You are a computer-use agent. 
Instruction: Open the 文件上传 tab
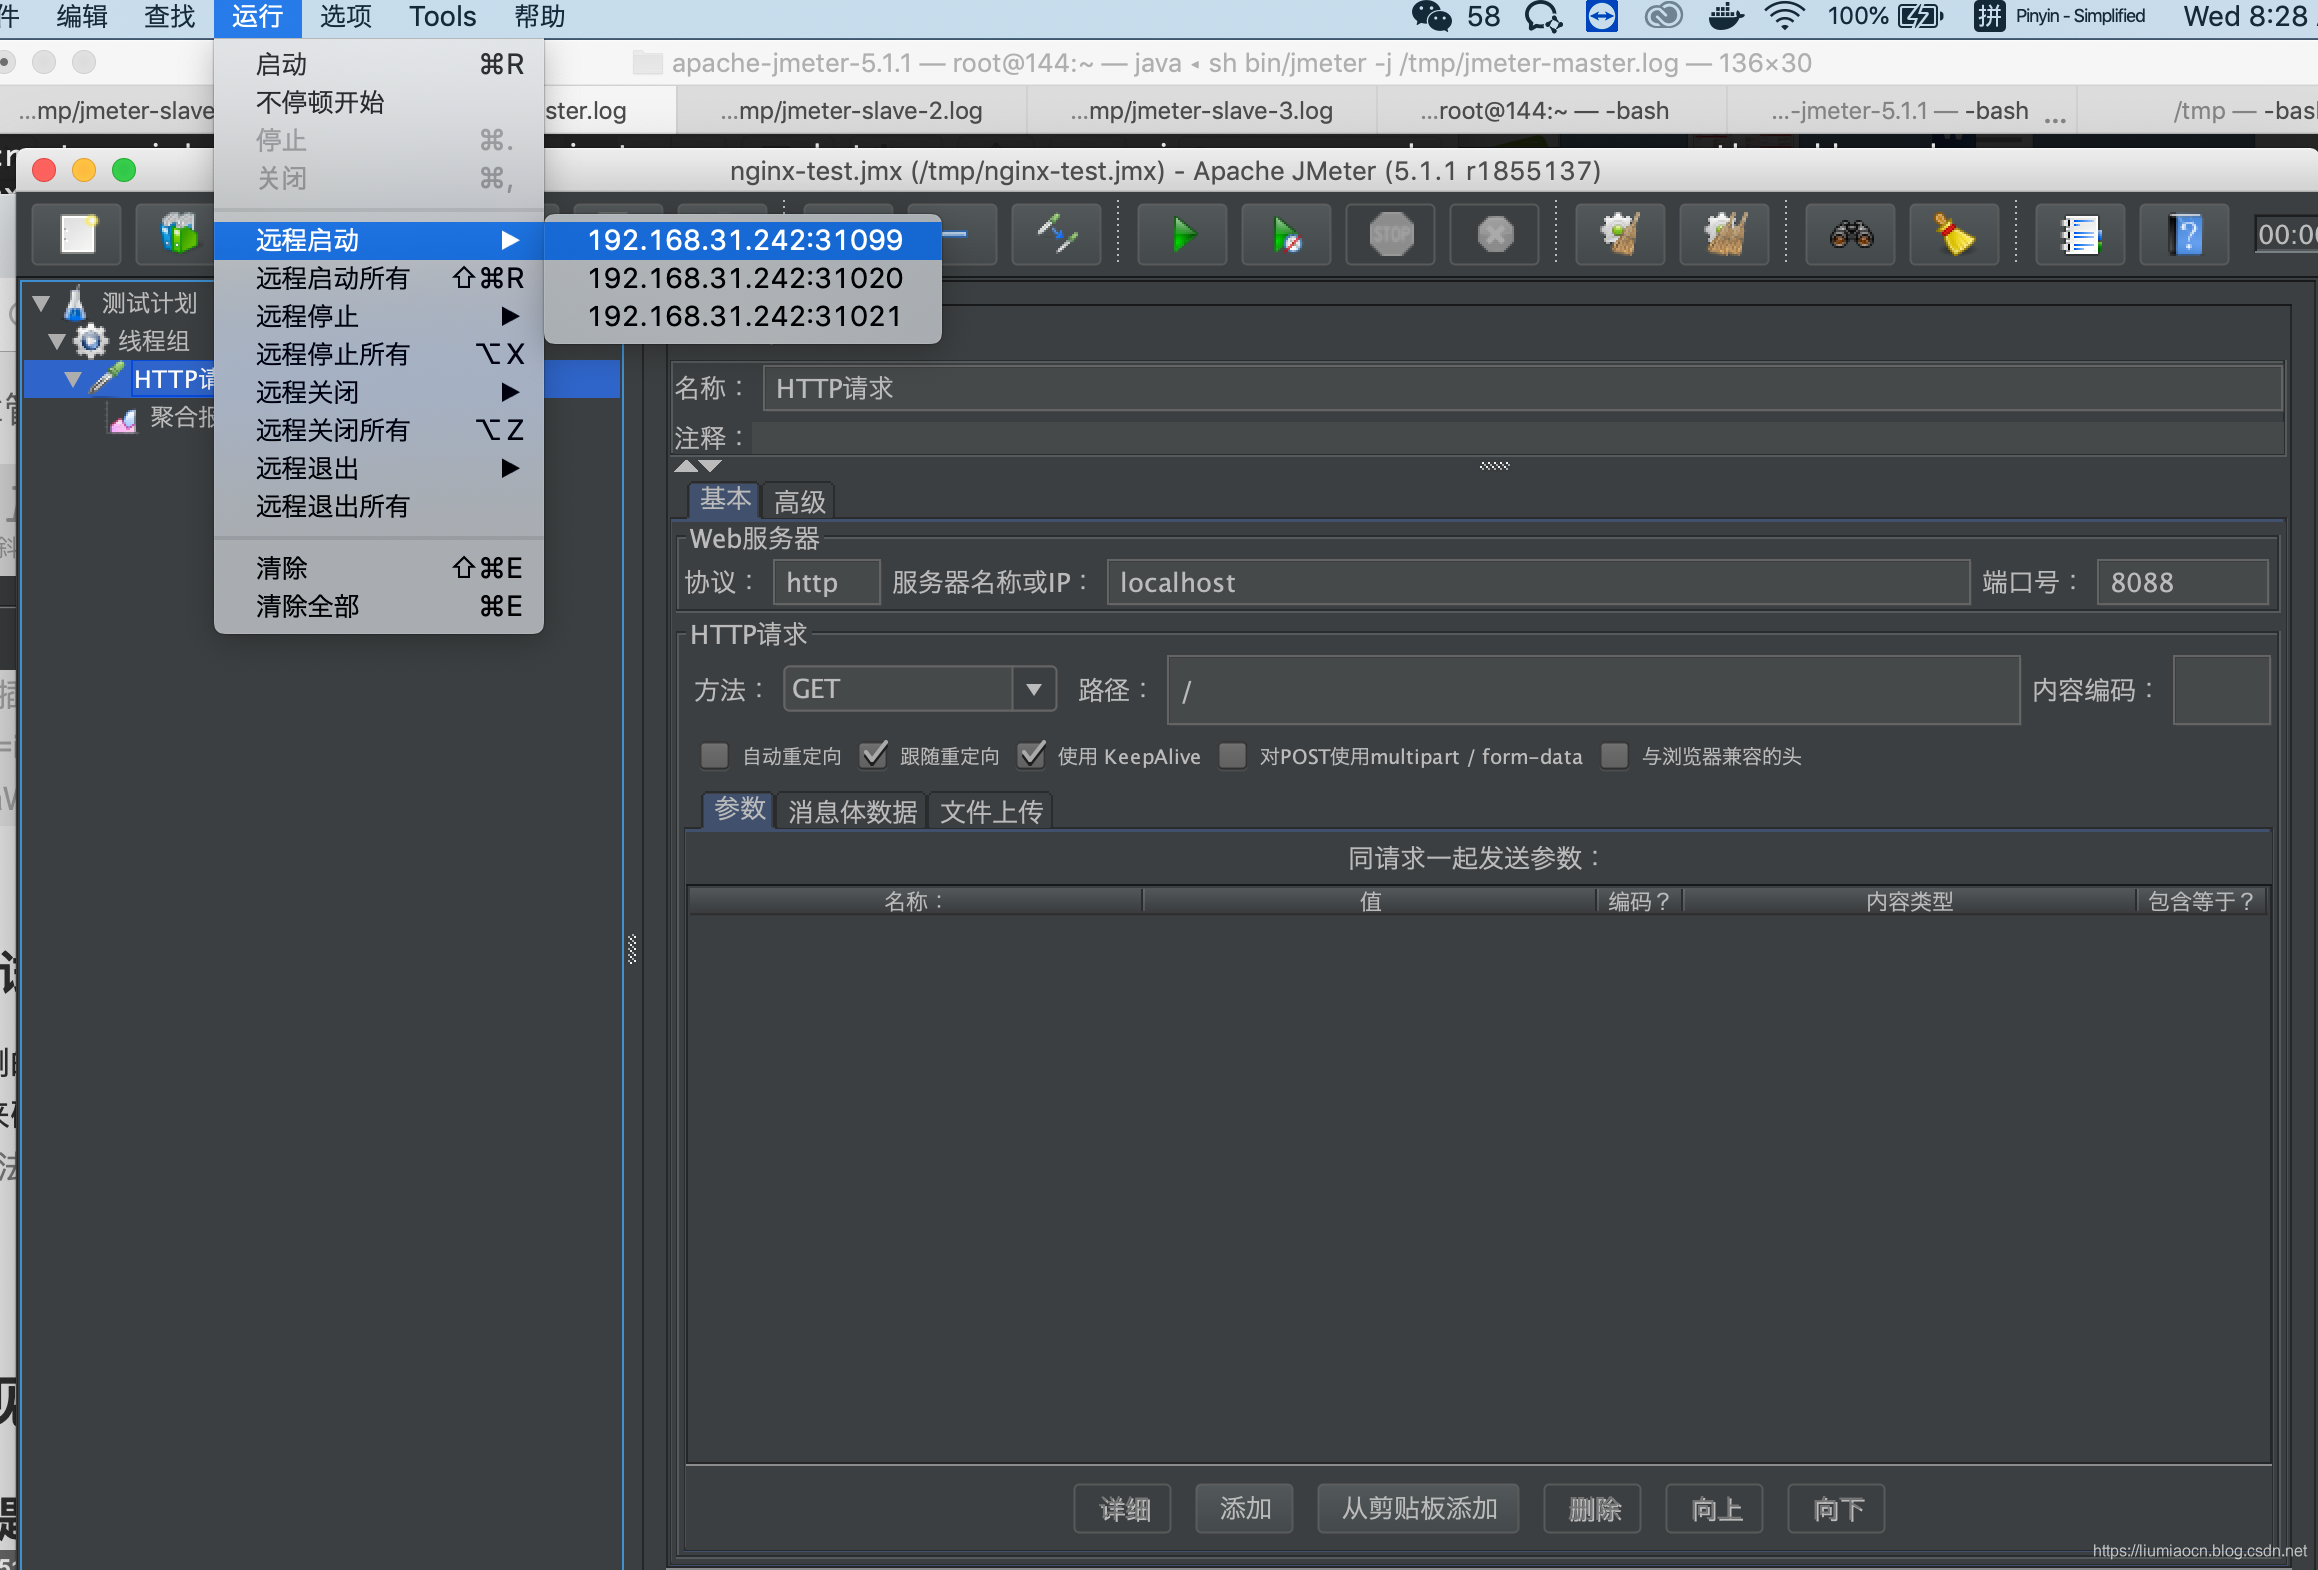991,811
